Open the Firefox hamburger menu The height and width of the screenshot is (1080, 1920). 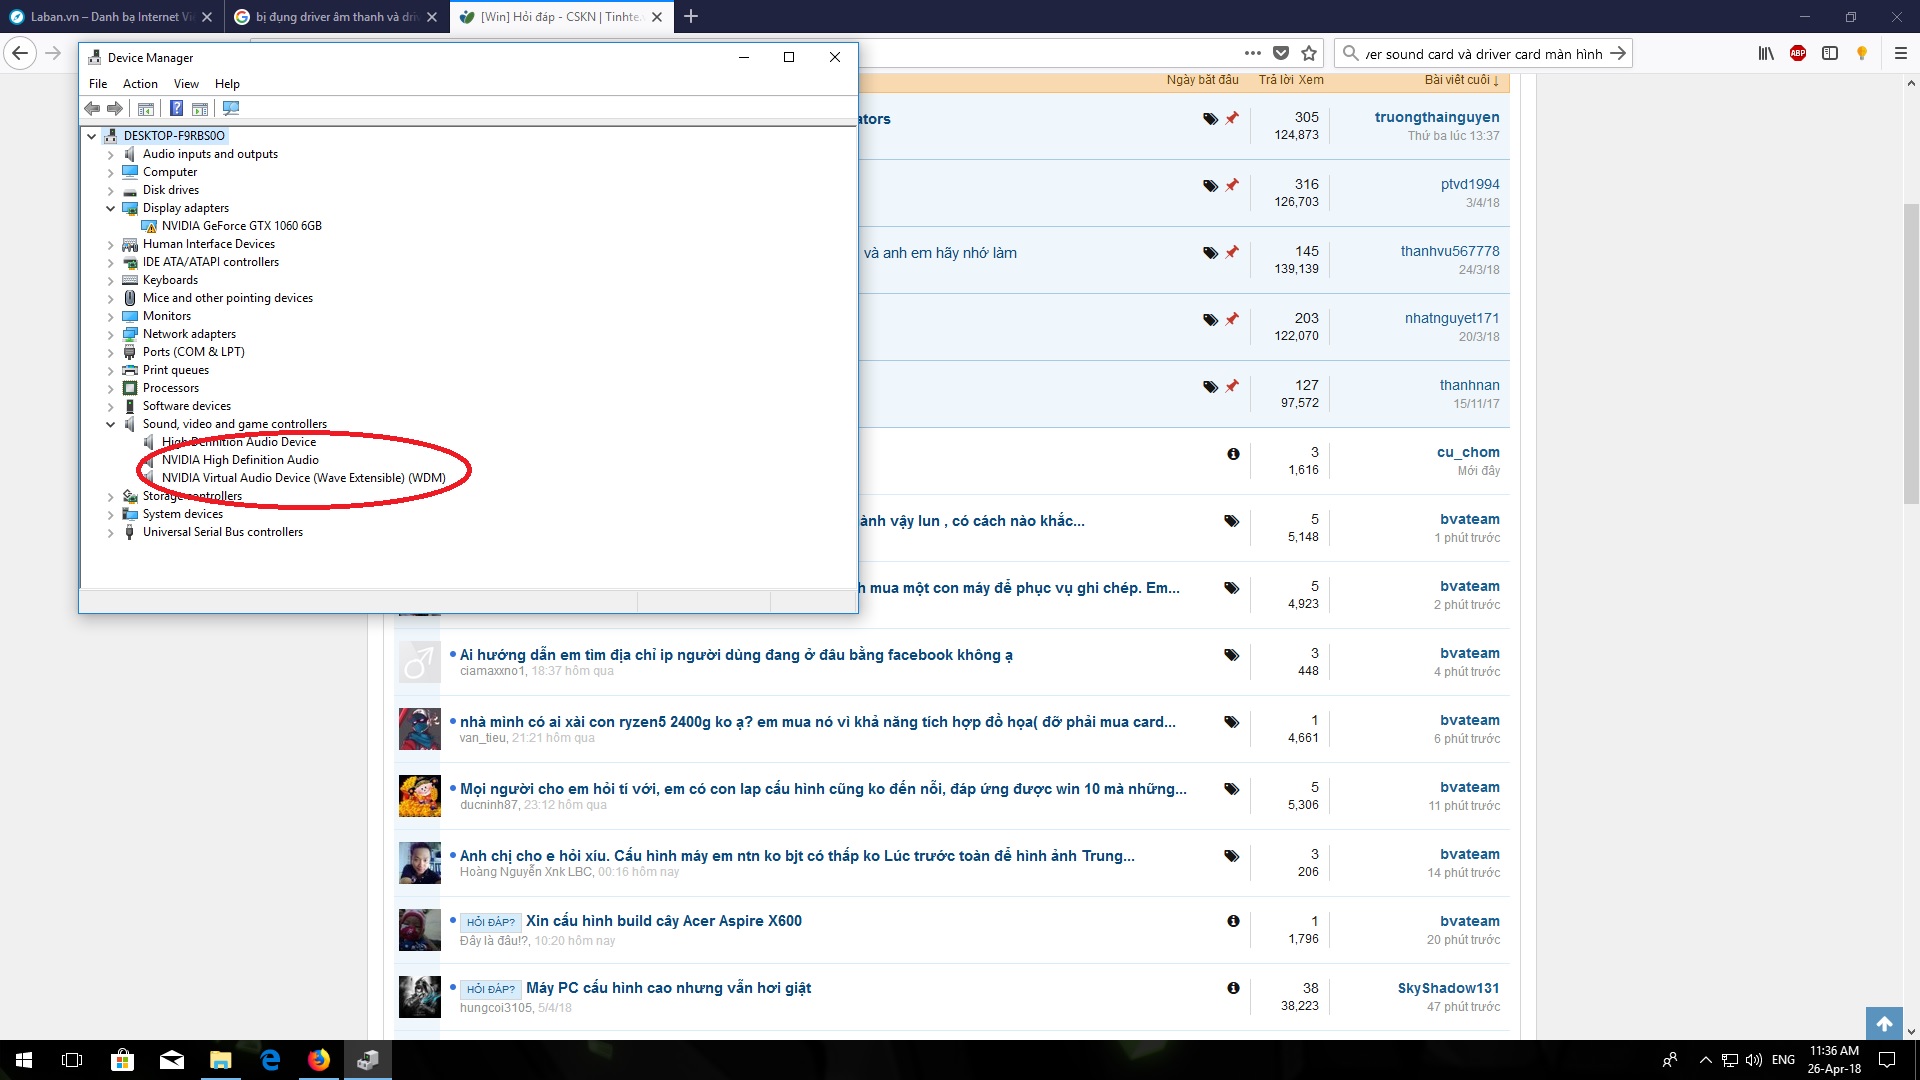pos(1901,53)
